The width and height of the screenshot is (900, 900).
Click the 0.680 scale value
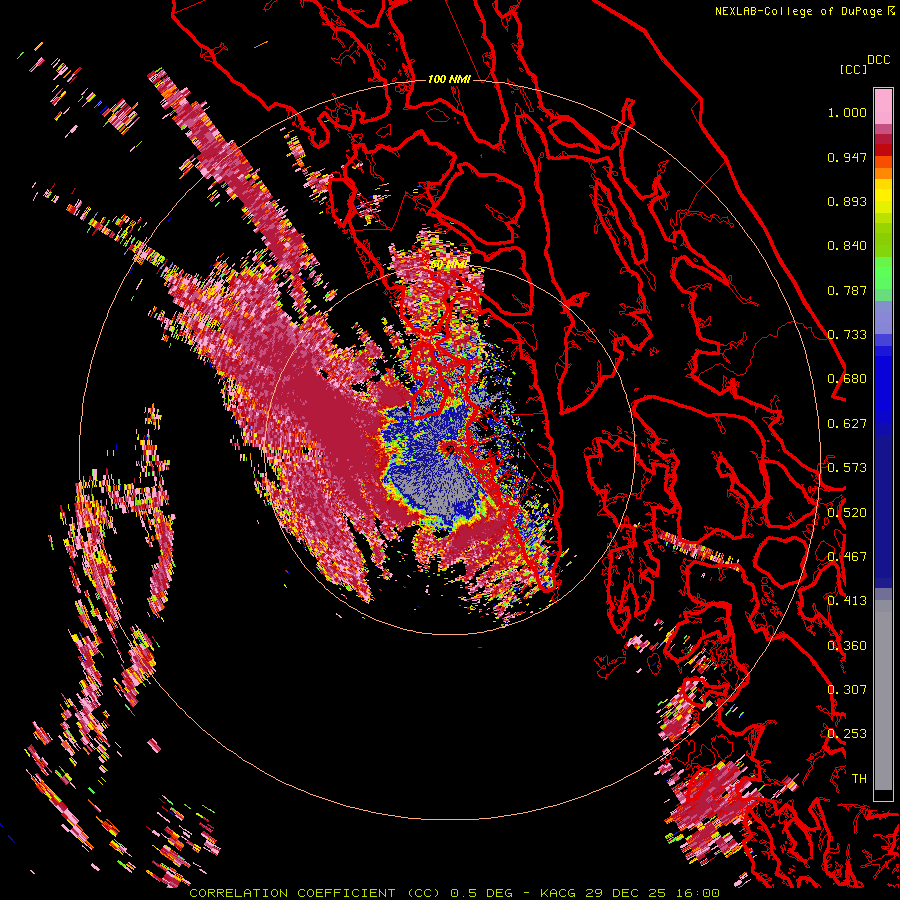pyautogui.click(x=847, y=379)
